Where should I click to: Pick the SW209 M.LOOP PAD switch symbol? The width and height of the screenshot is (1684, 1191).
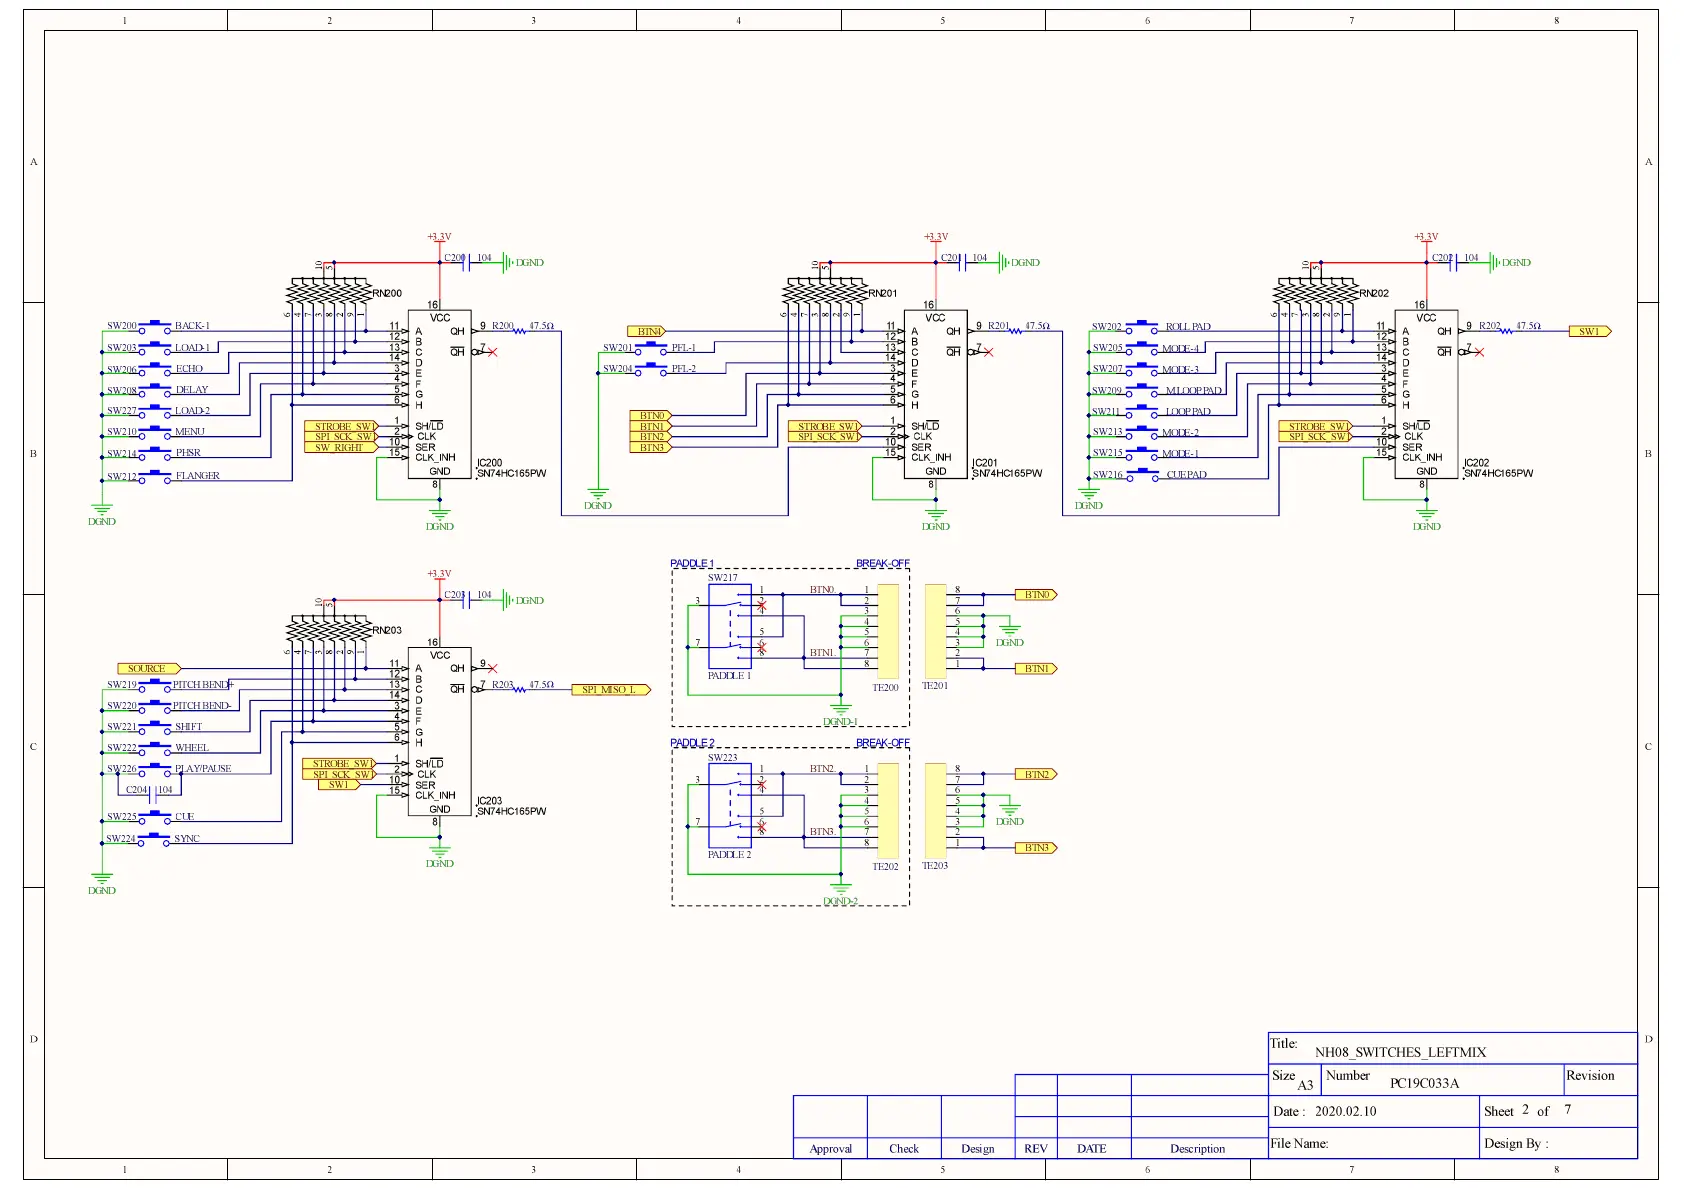[x=1141, y=392]
